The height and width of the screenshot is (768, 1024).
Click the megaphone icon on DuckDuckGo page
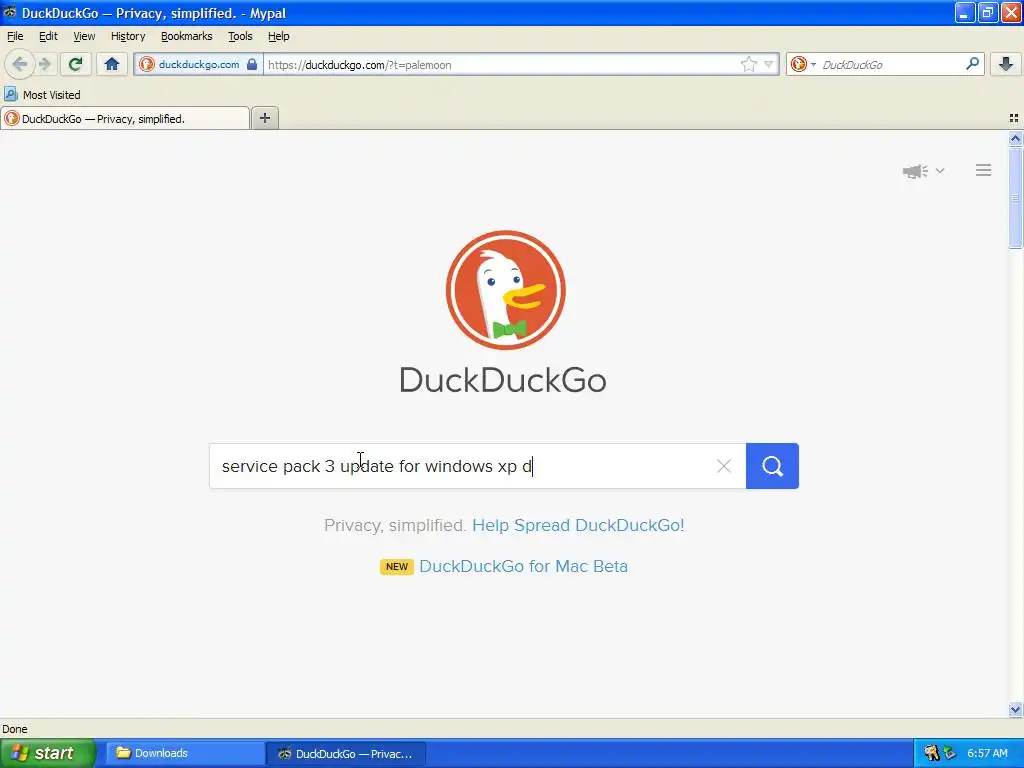915,171
